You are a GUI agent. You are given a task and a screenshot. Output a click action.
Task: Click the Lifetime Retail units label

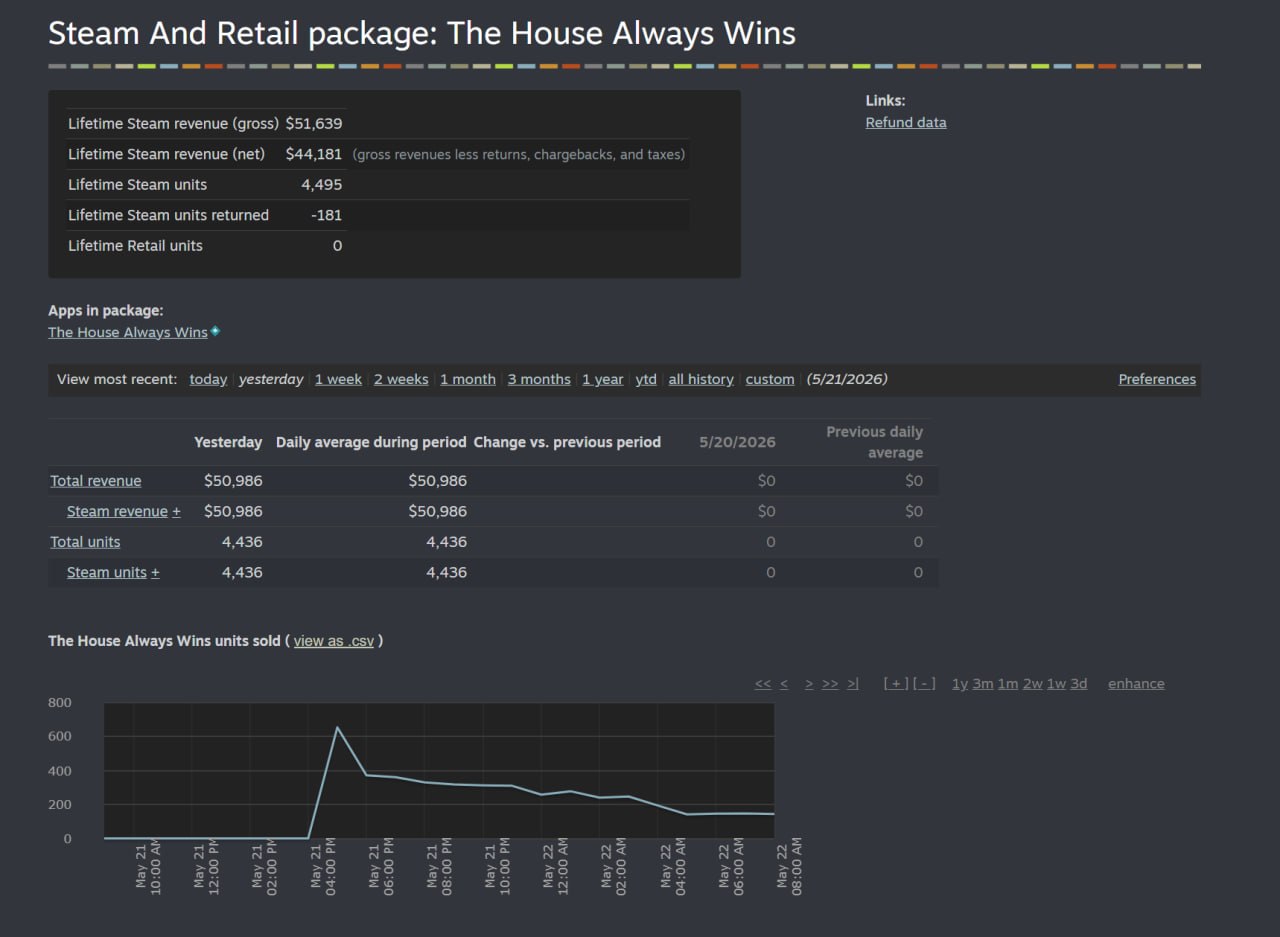(135, 246)
